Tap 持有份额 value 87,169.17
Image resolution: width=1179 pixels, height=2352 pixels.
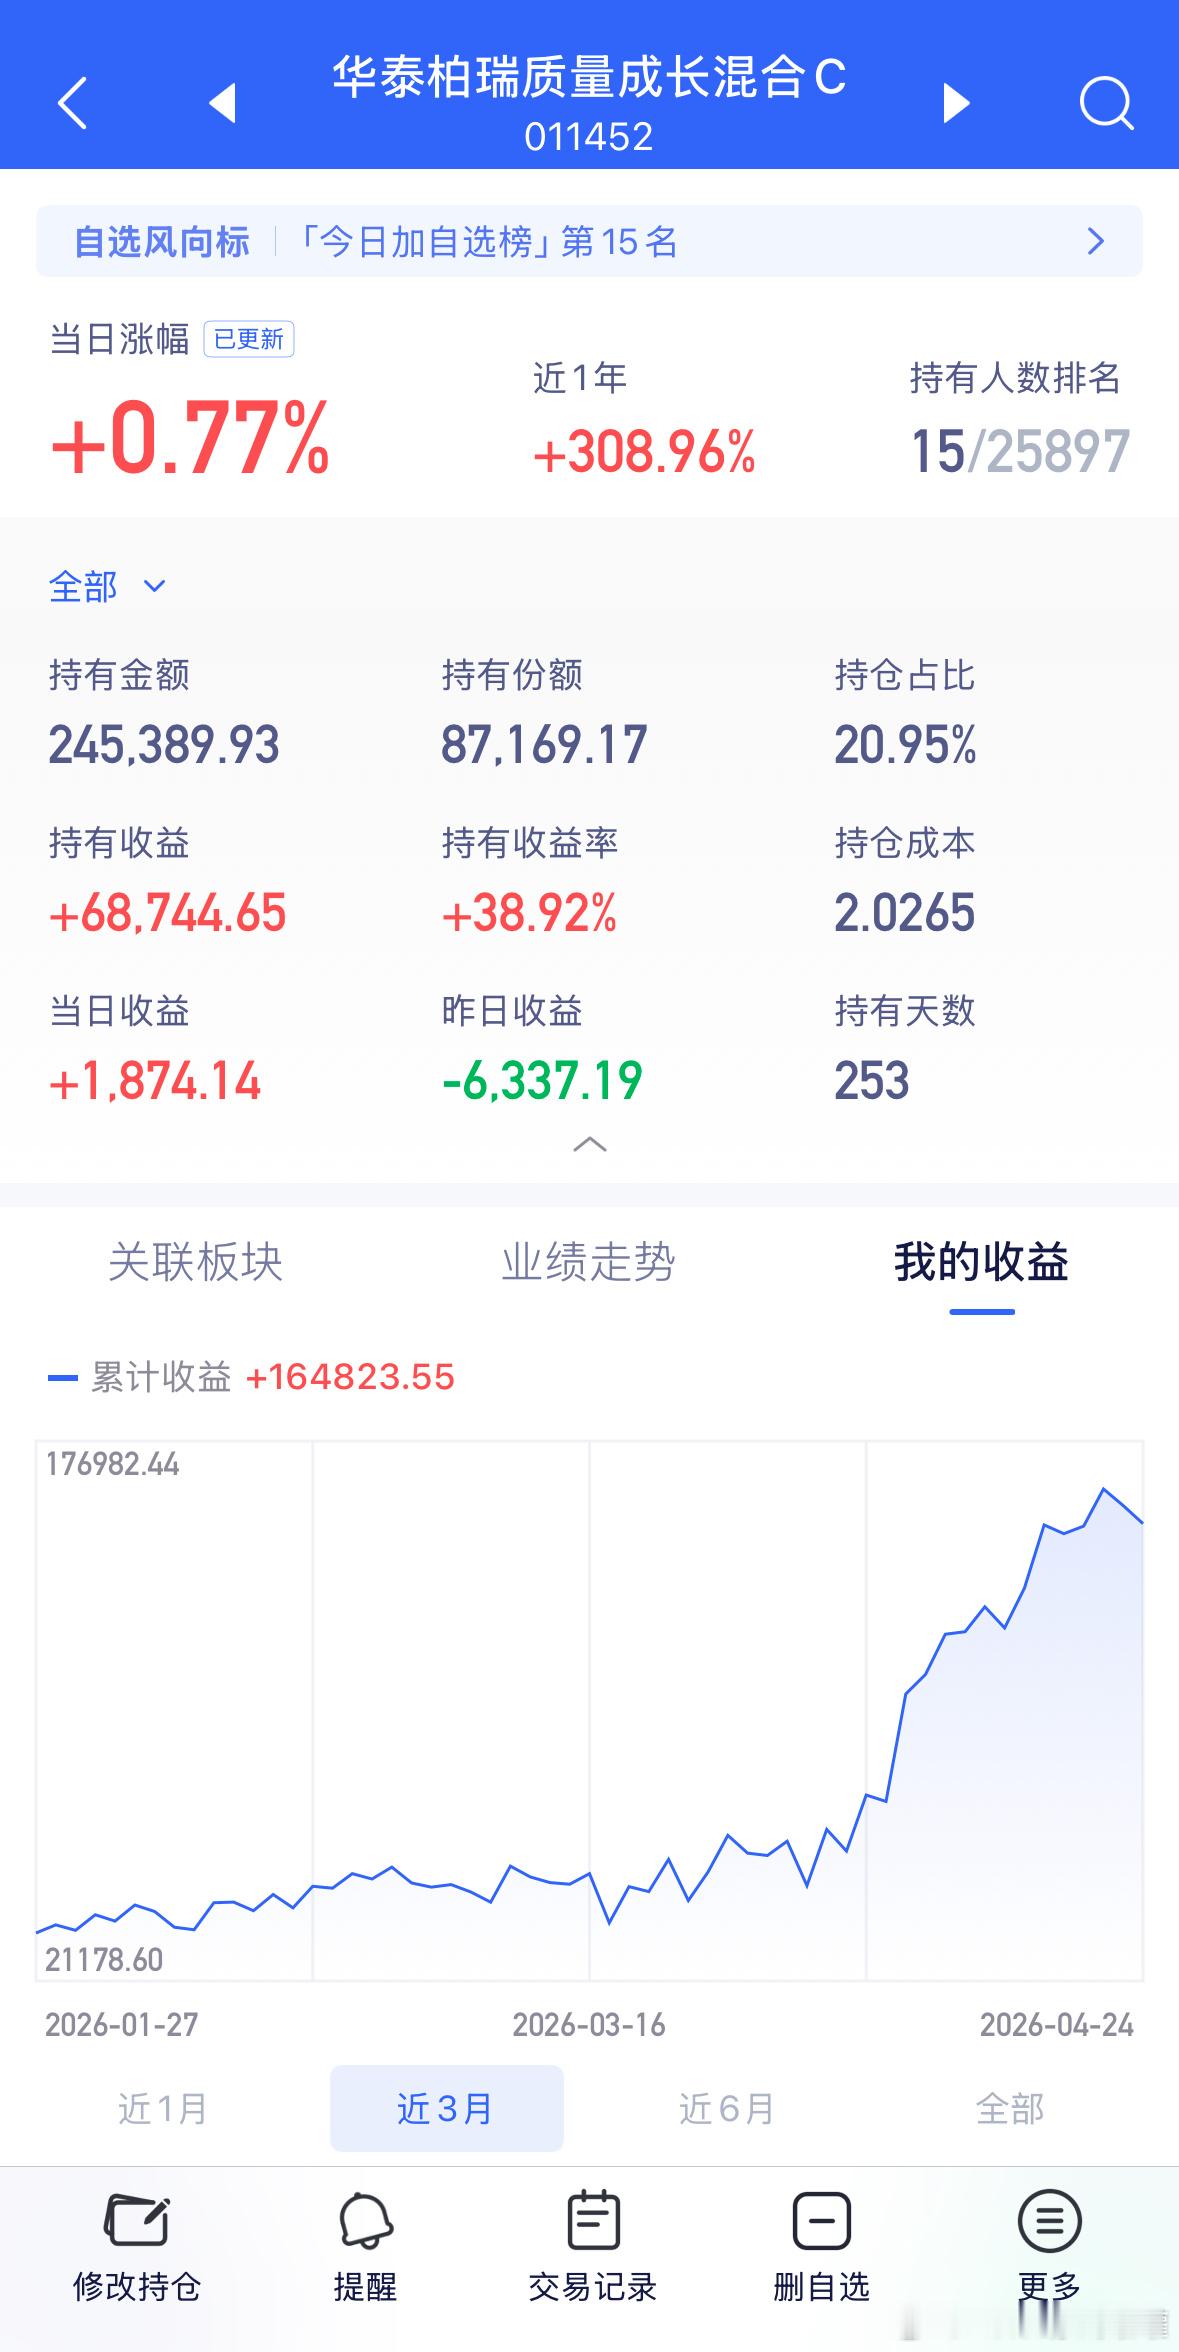[544, 745]
